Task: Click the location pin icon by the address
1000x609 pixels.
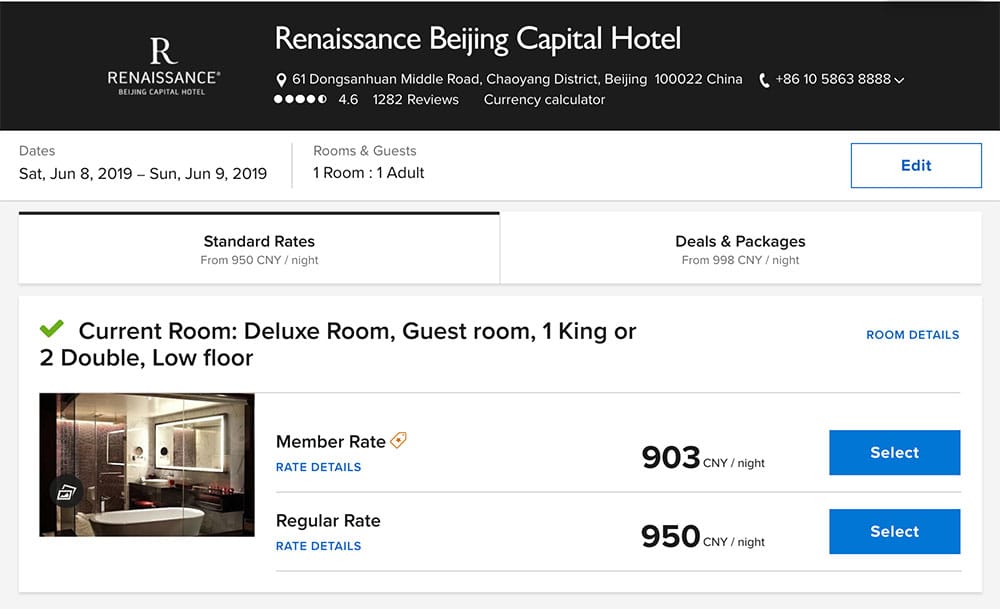Action: tap(283, 79)
